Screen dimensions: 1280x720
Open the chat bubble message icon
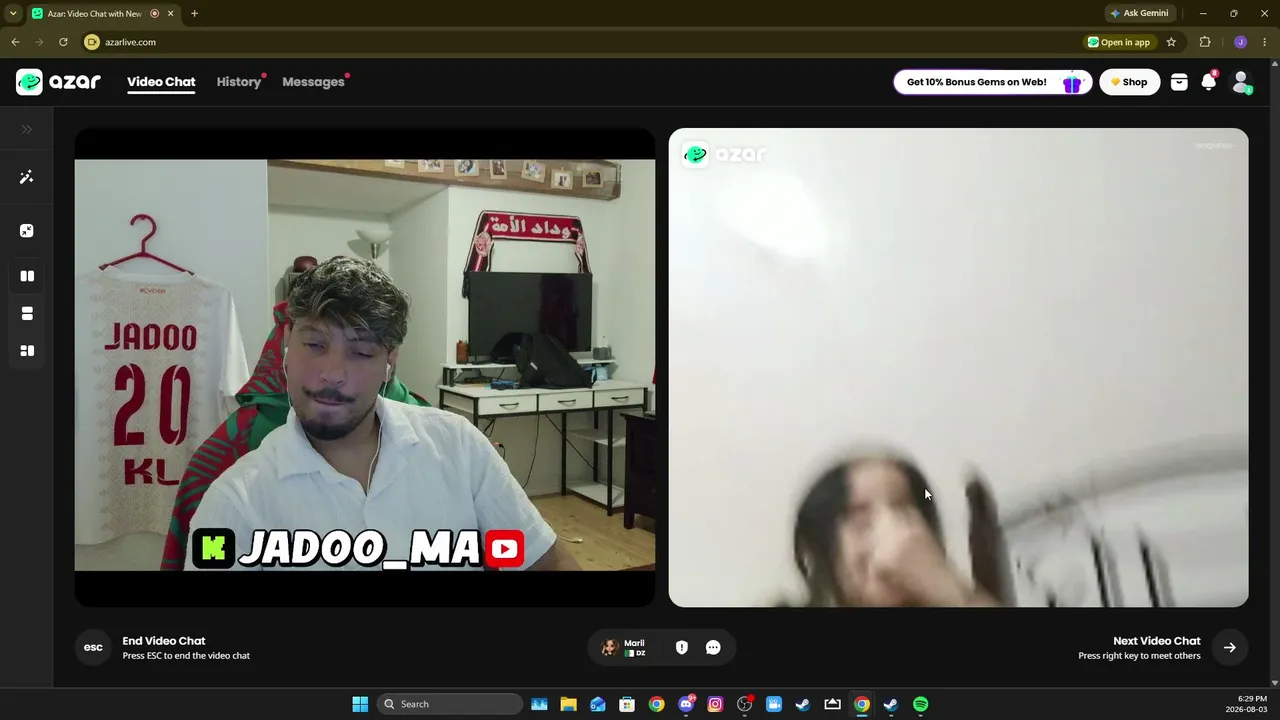pyautogui.click(x=713, y=648)
